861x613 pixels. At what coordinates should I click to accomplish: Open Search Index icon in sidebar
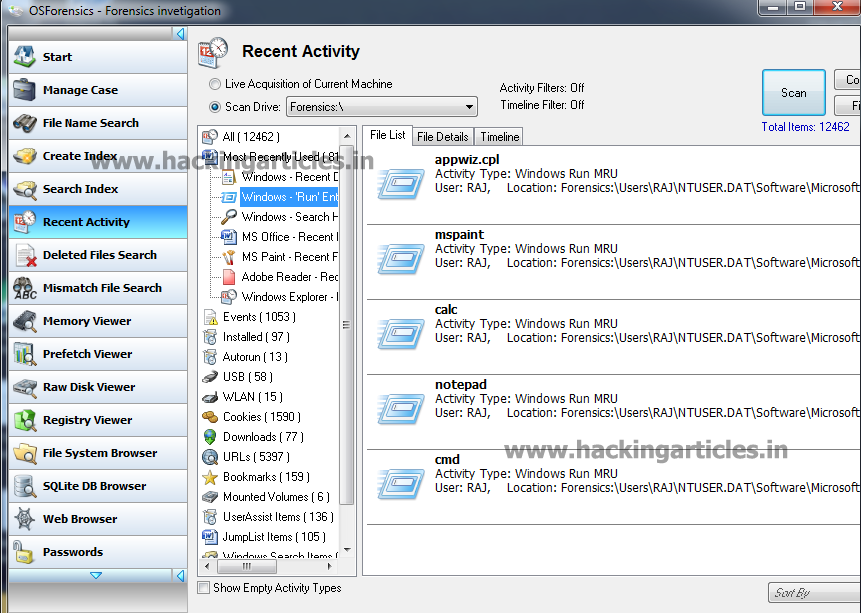(x=25, y=189)
